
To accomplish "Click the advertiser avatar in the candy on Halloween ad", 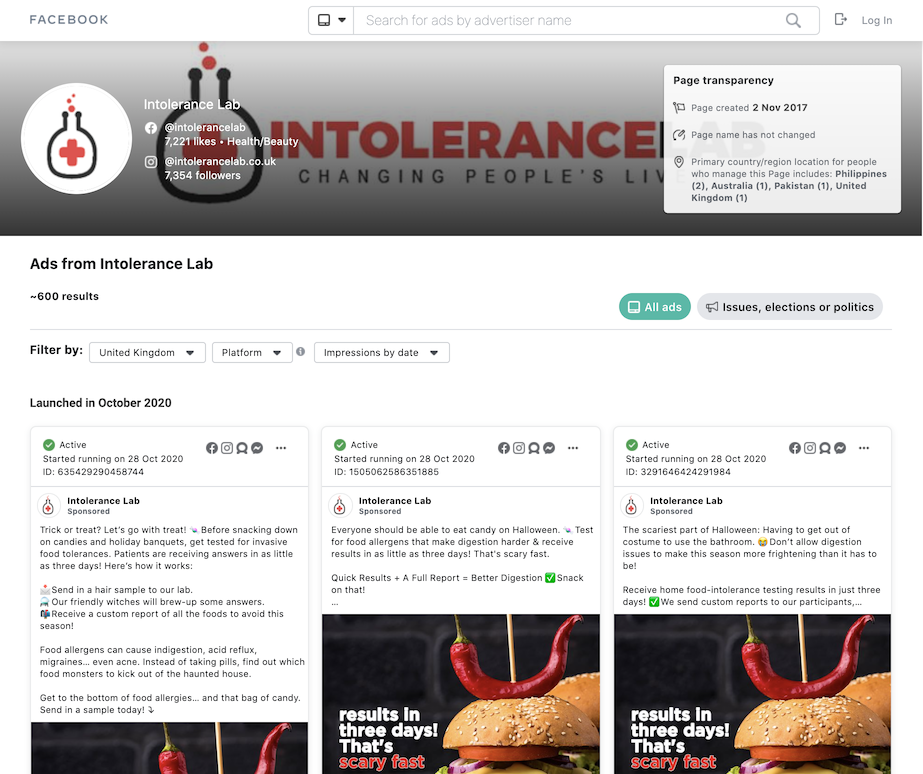I will 340,506.
